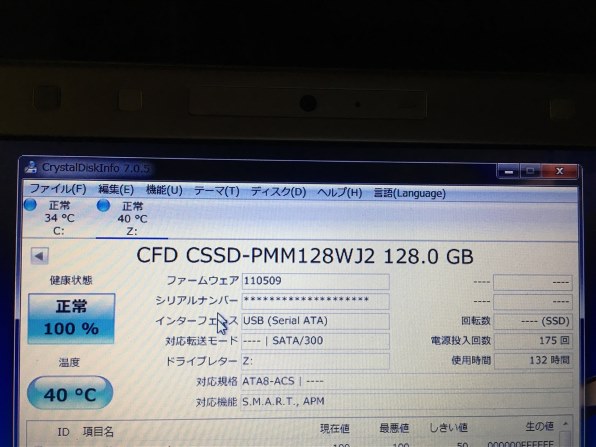Click the 生の値 column header

pyautogui.click(x=539, y=426)
